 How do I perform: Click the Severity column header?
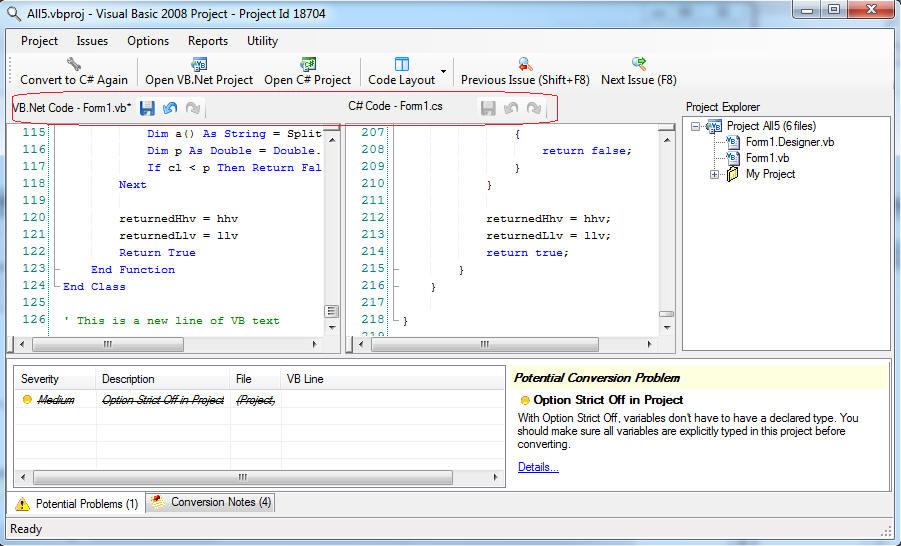[40, 379]
